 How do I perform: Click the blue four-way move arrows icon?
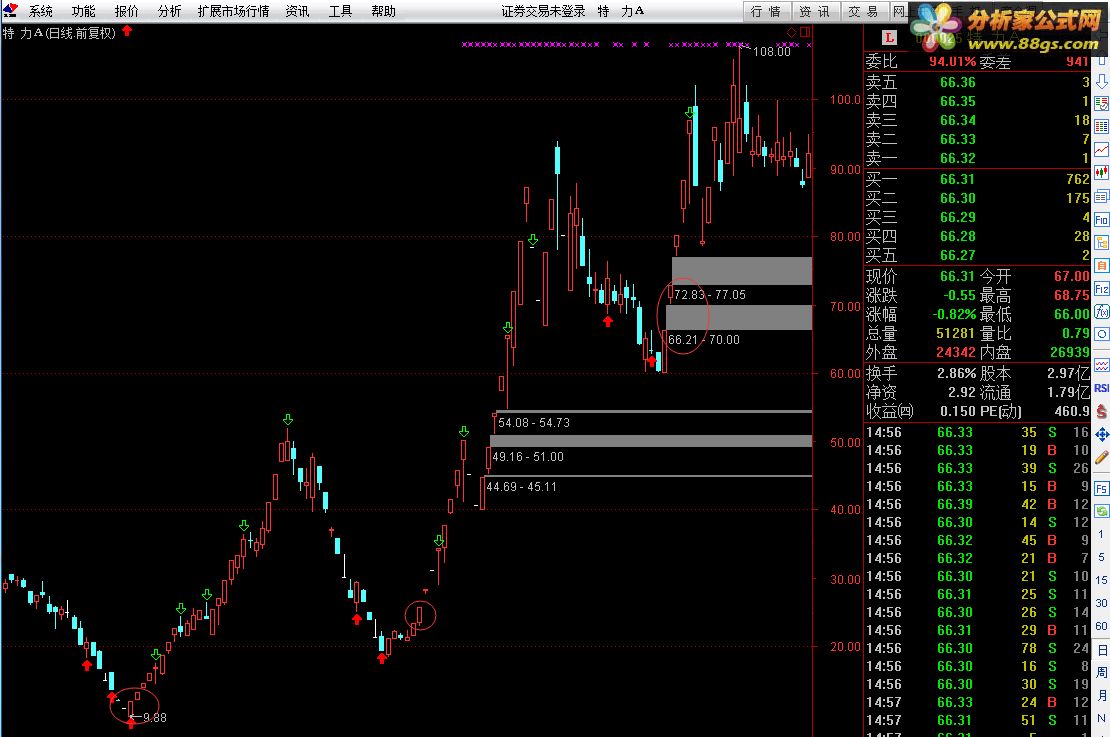pyautogui.click(x=1102, y=435)
